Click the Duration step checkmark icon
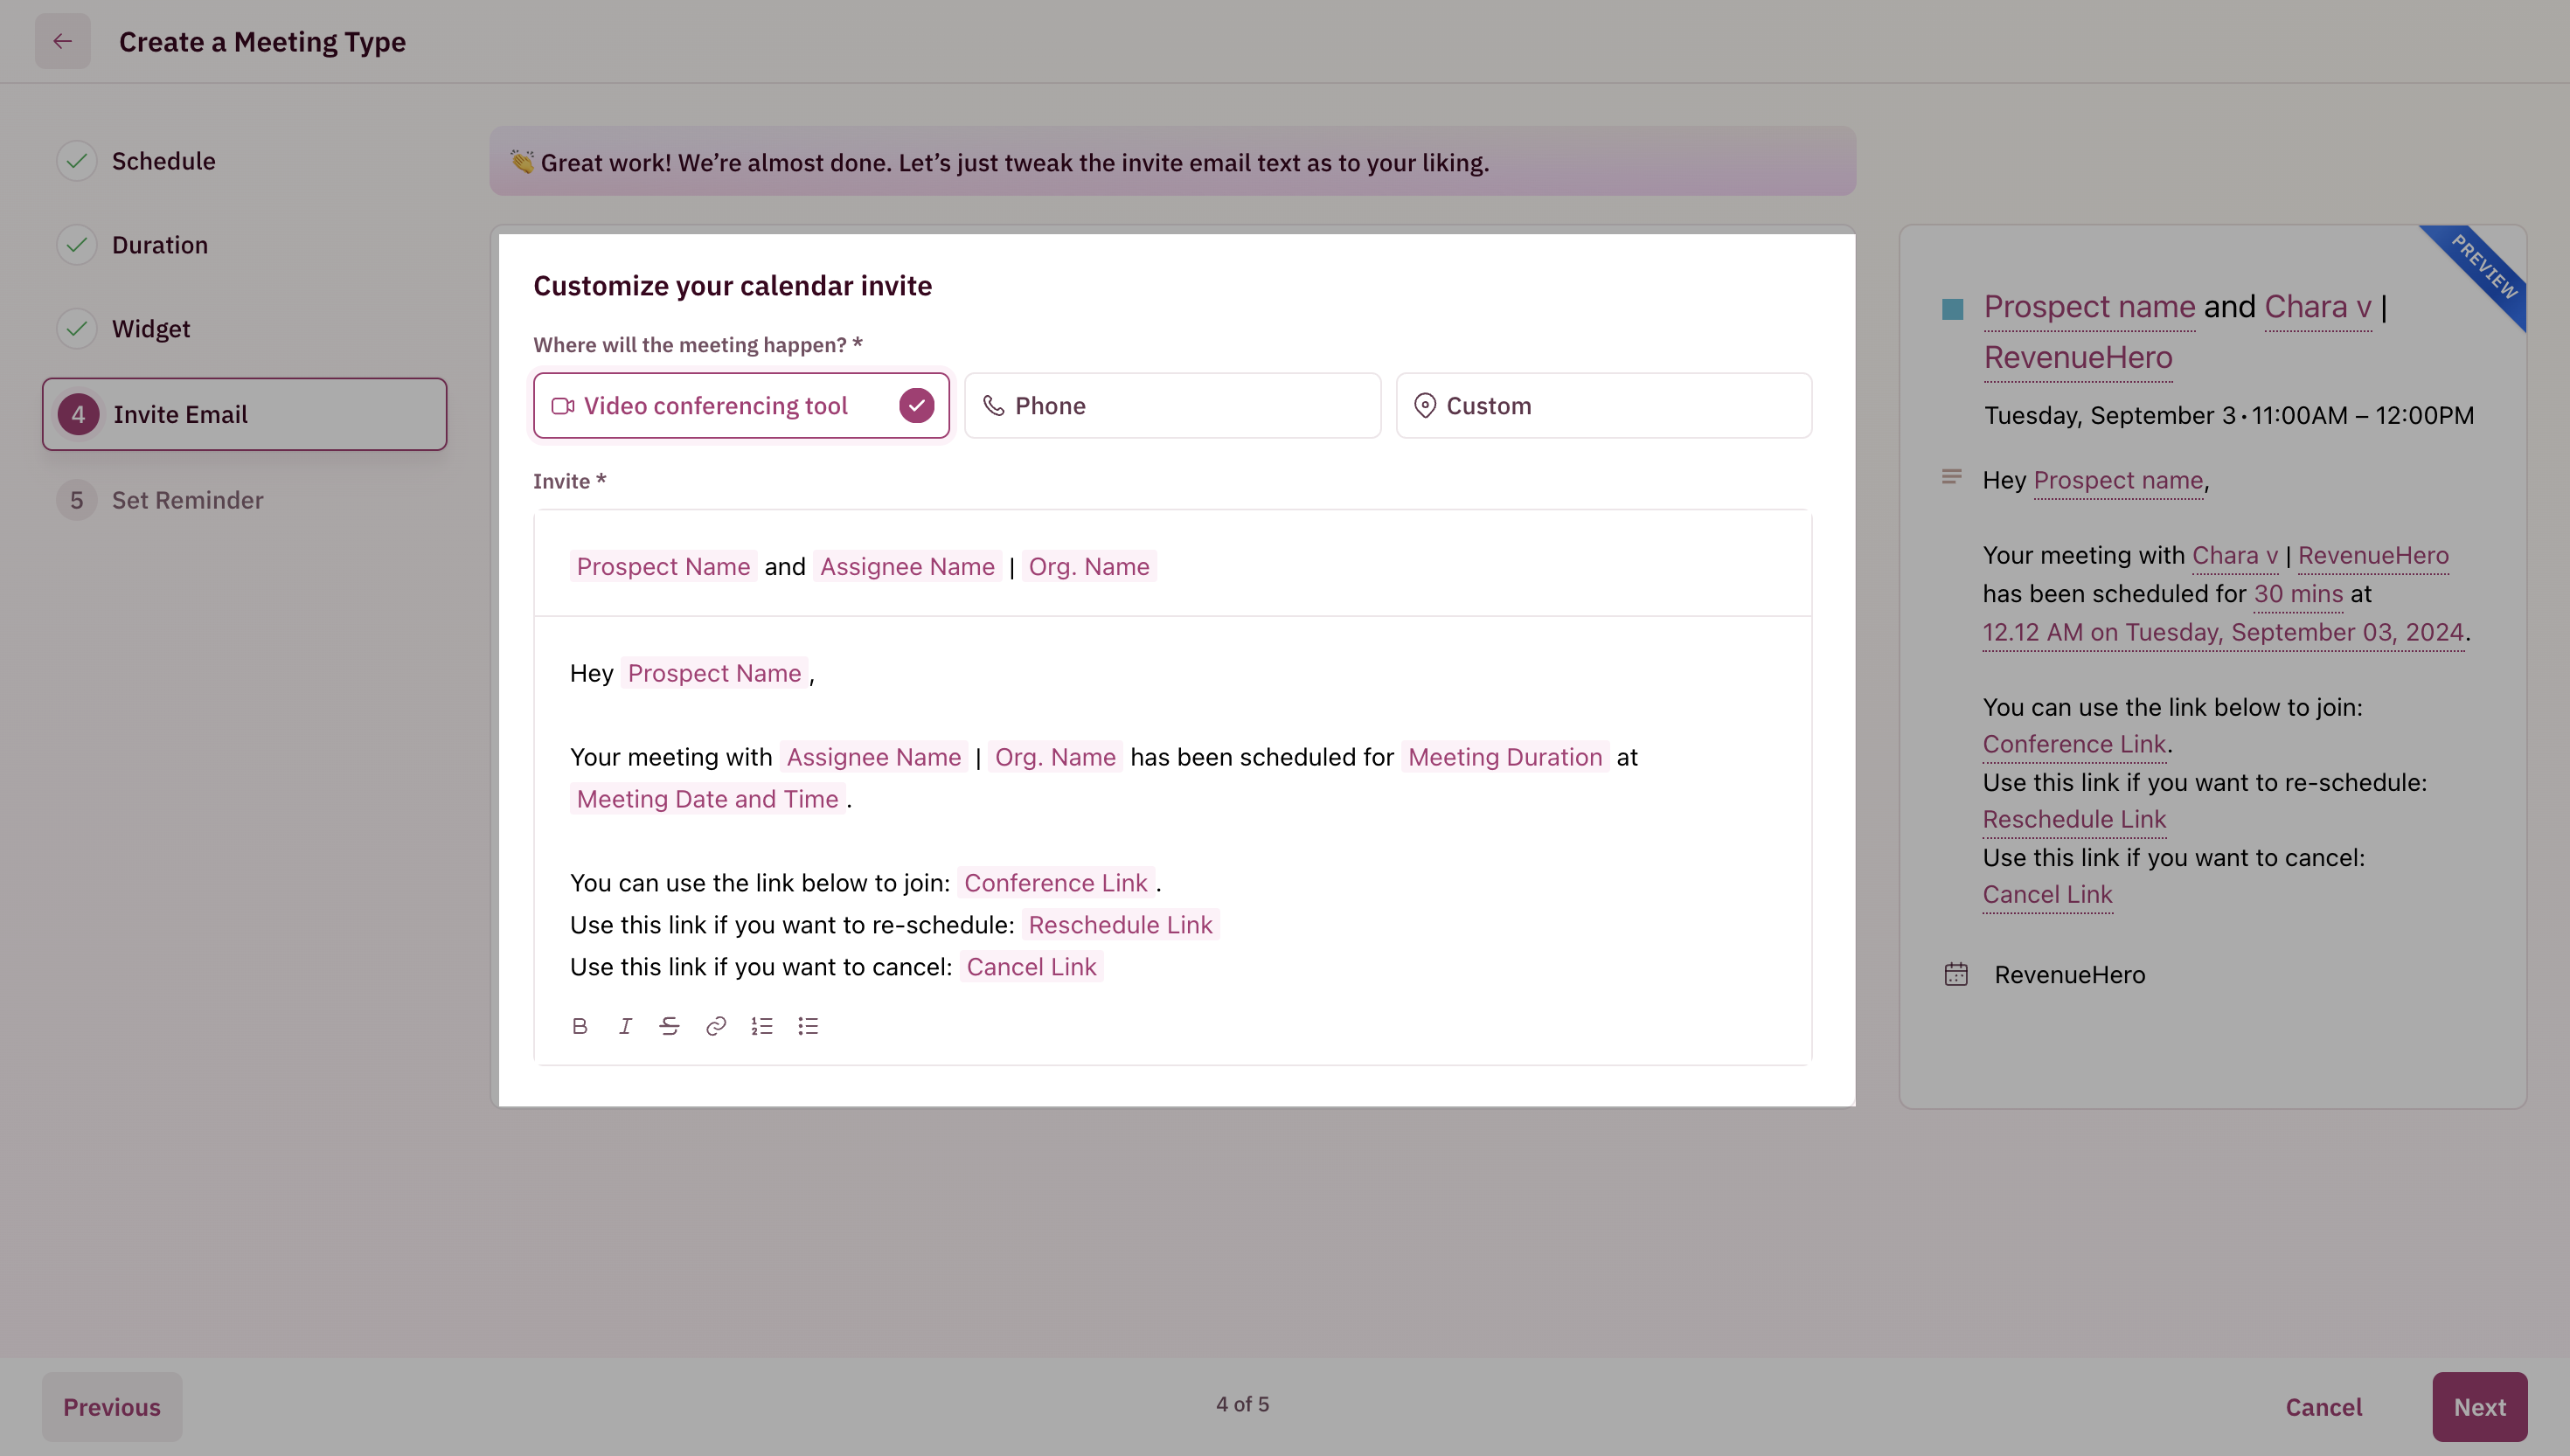This screenshot has width=2570, height=1456. (x=77, y=245)
